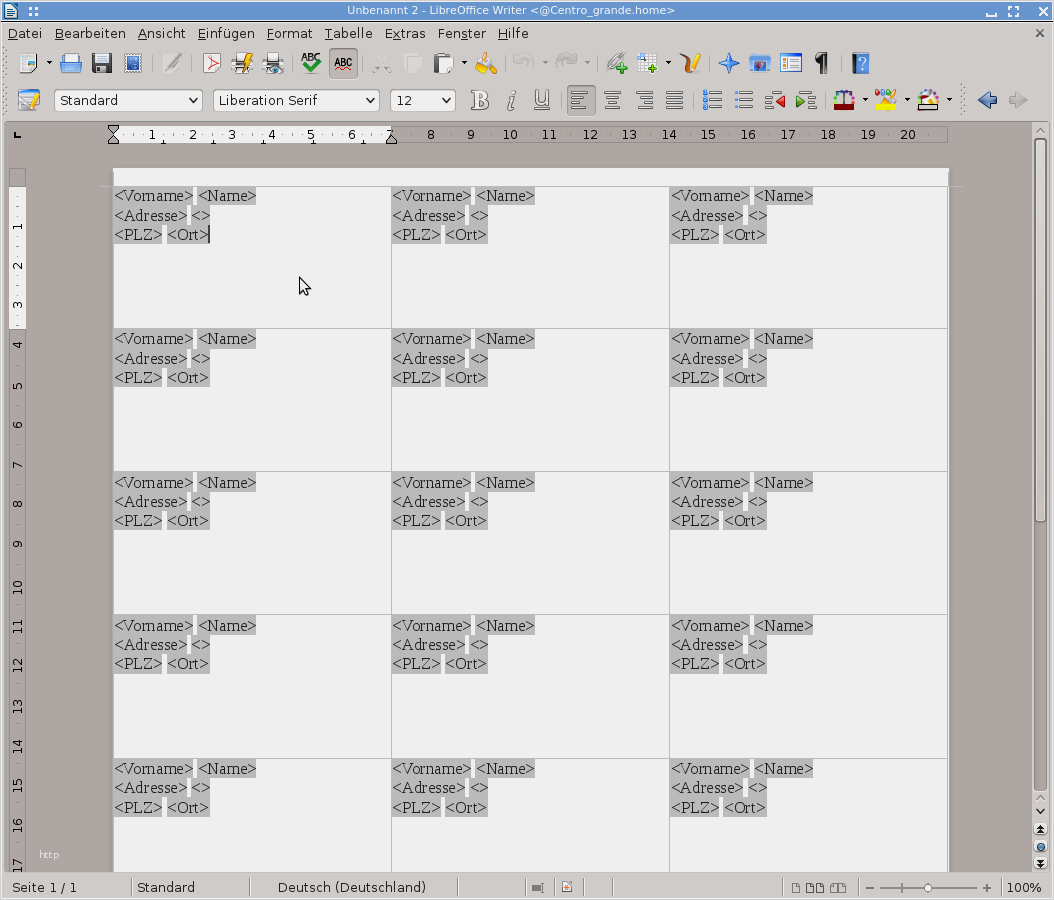The height and width of the screenshot is (900, 1054).
Task: Open the Einfügen menu
Action: tap(226, 34)
